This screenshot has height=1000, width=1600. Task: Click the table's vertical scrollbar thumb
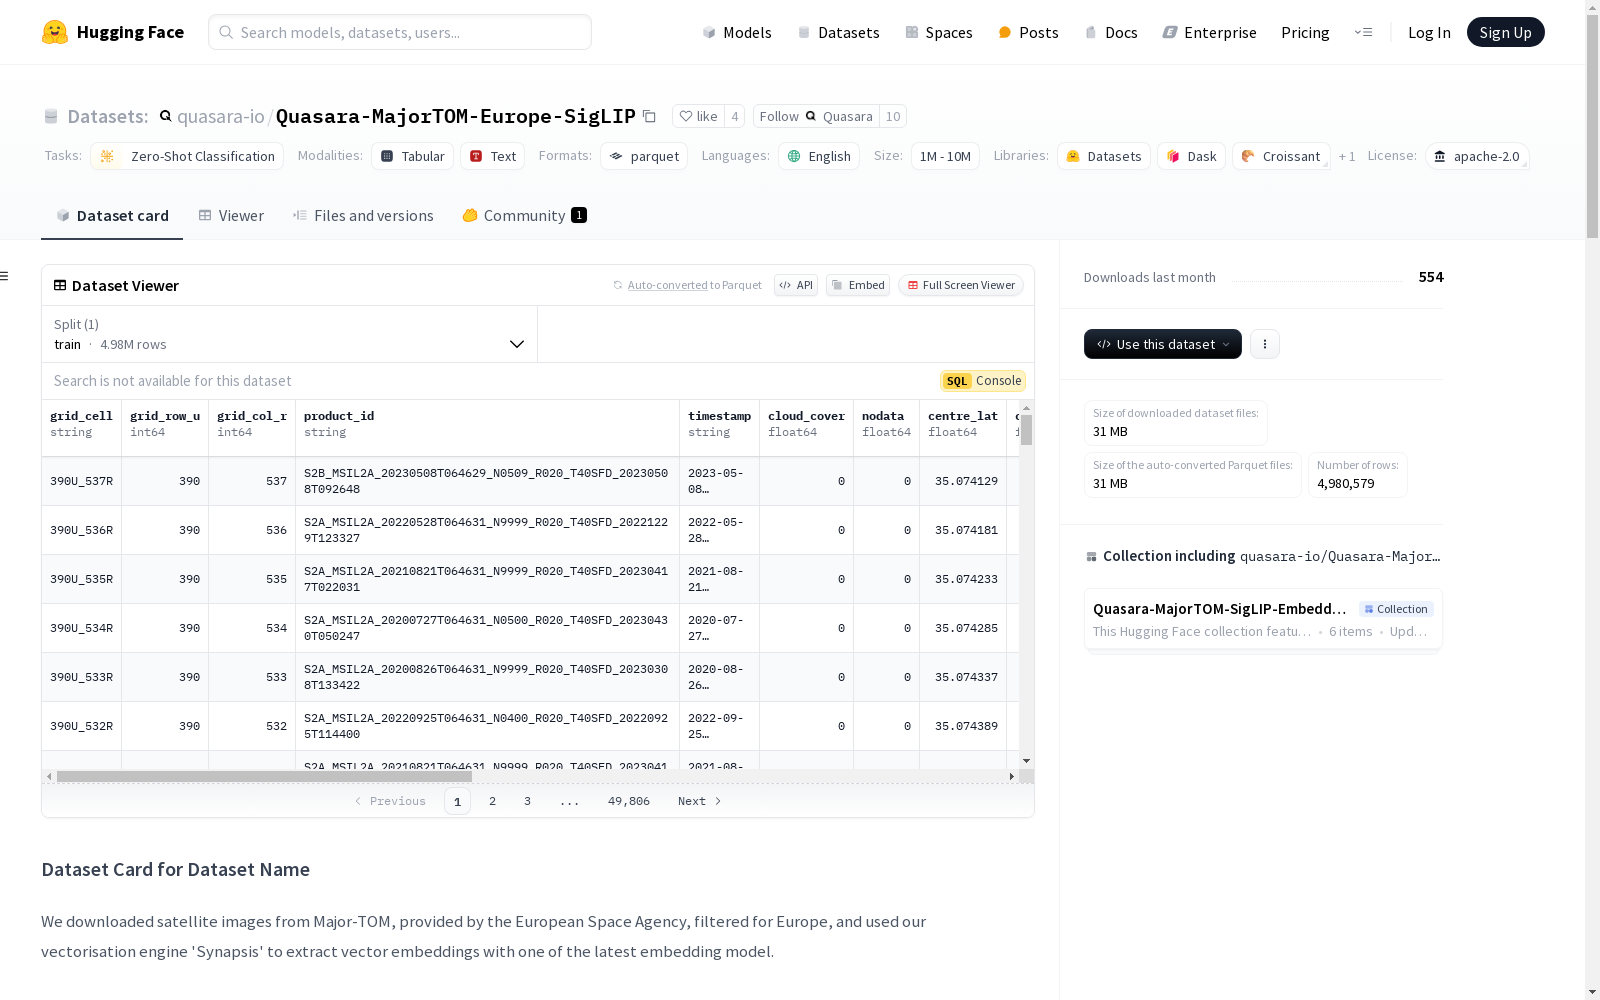pos(1026,430)
